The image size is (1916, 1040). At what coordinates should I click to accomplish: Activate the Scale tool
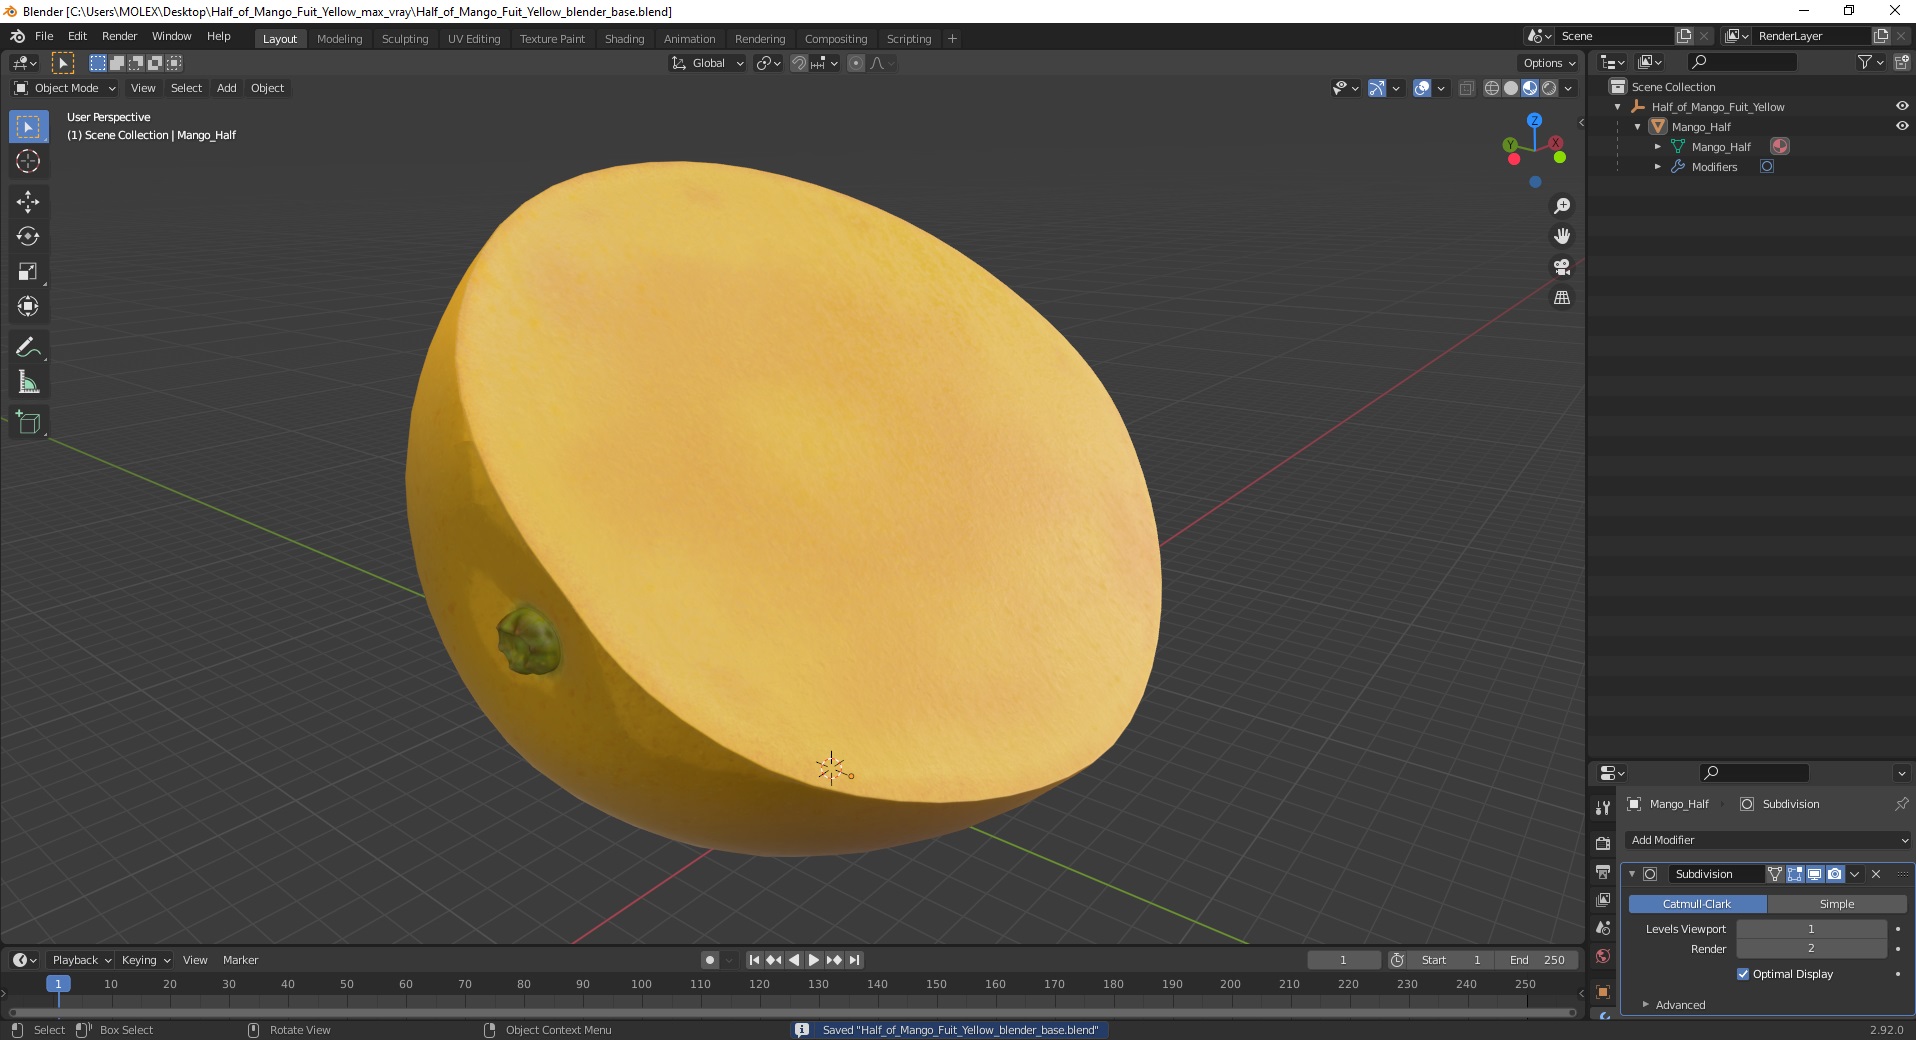28,271
